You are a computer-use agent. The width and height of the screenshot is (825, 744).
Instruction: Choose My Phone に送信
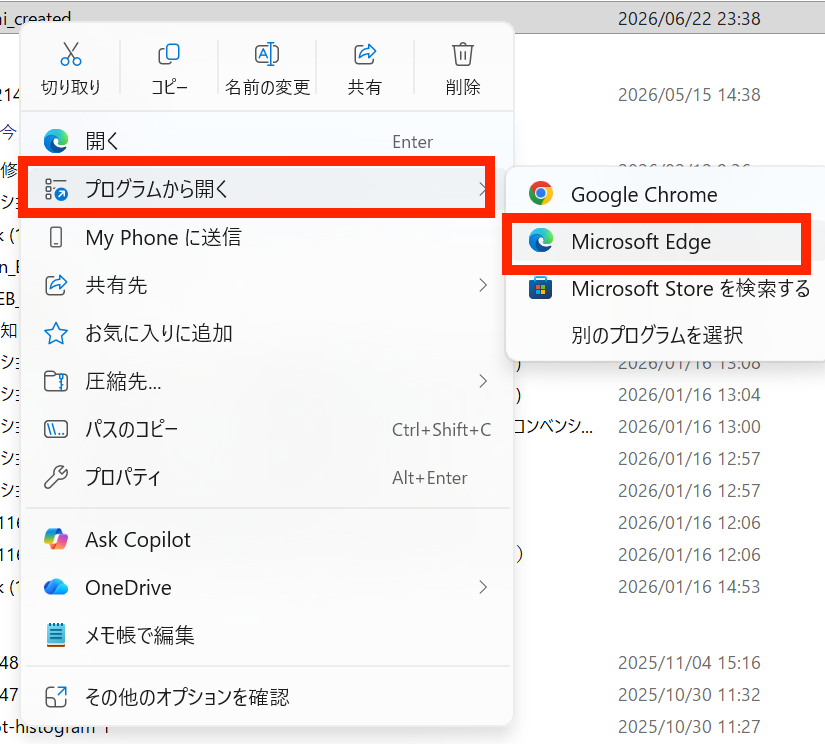pyautogui.click(x=267, y=237)
